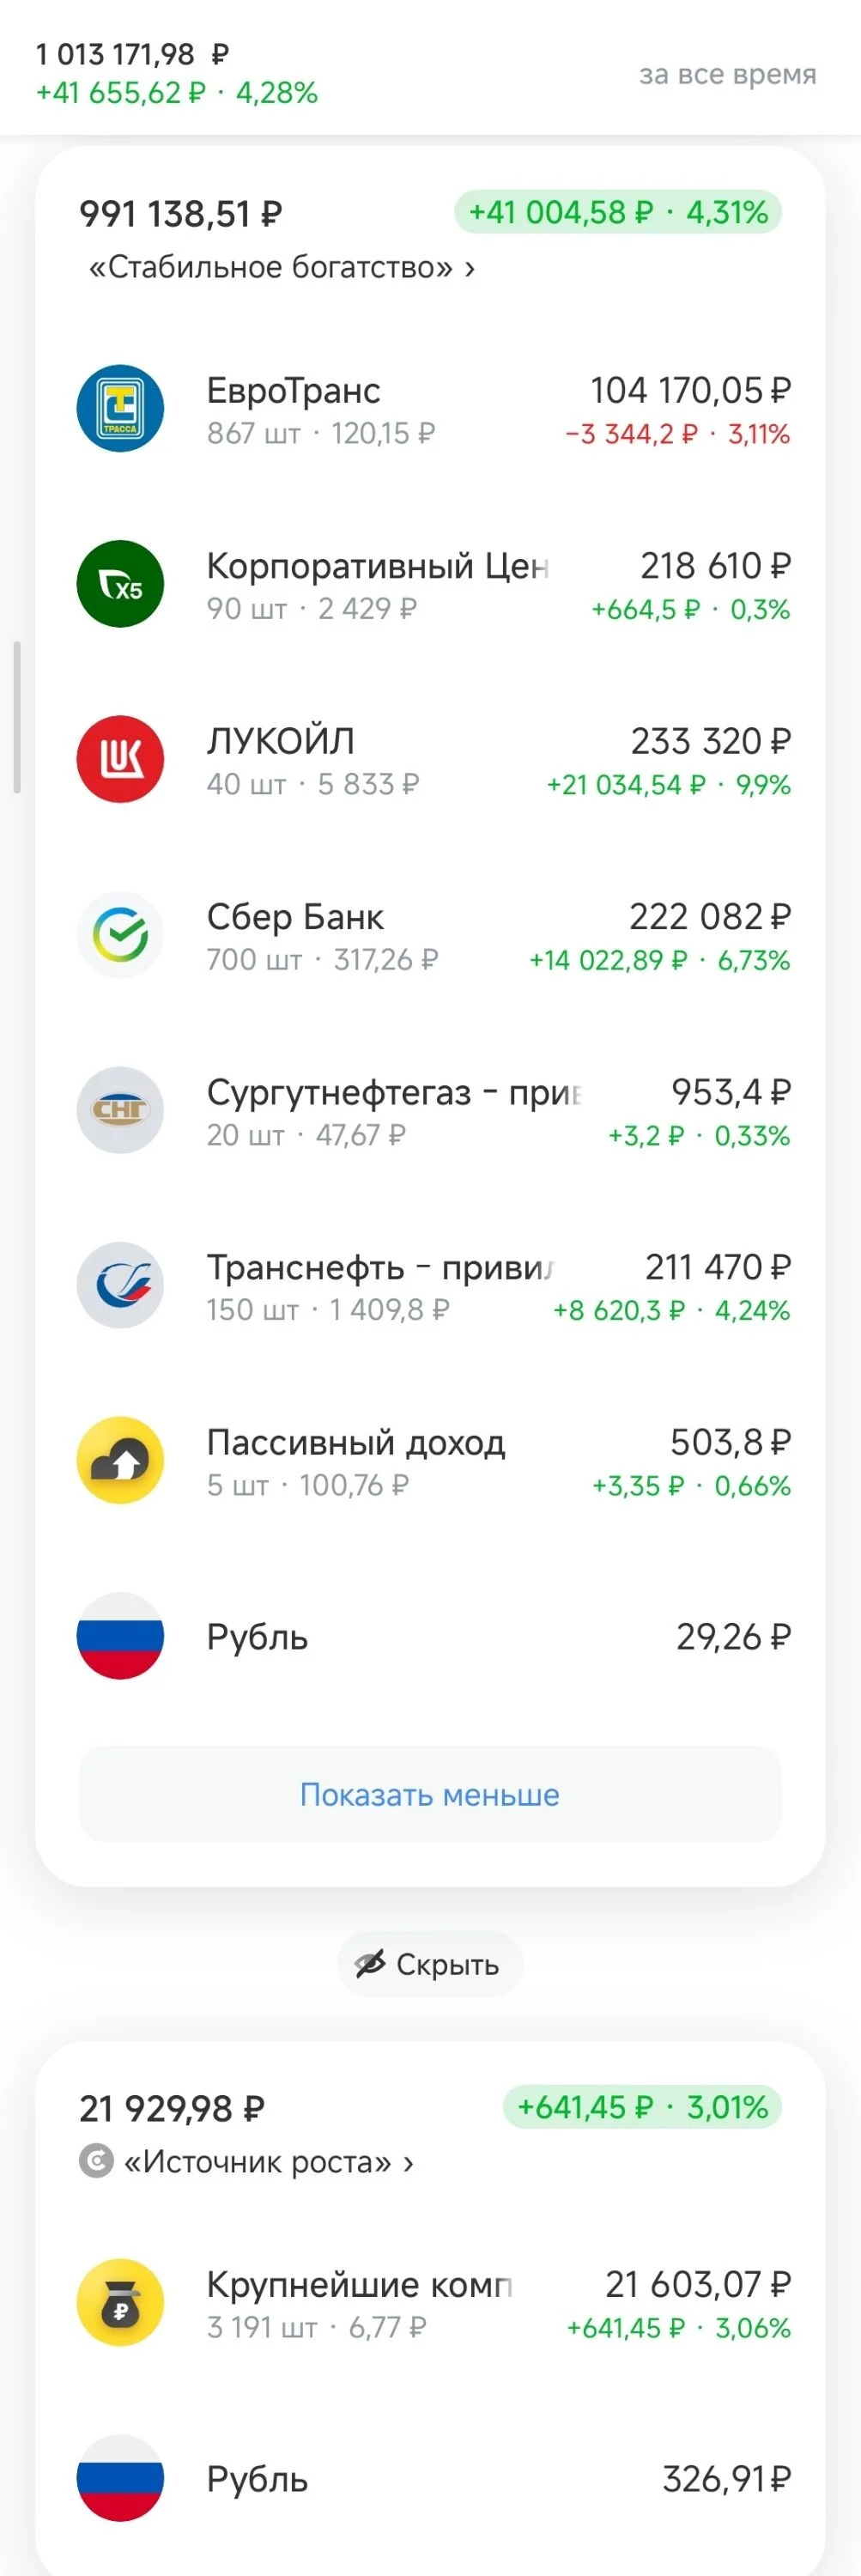Screen dimensions: 861x2576
Task: Tap the Транснефть logo icon
Action: [120, 1285]
